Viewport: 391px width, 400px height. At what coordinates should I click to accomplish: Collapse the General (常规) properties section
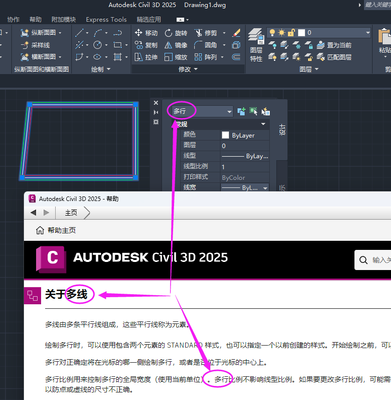point(263,124)
